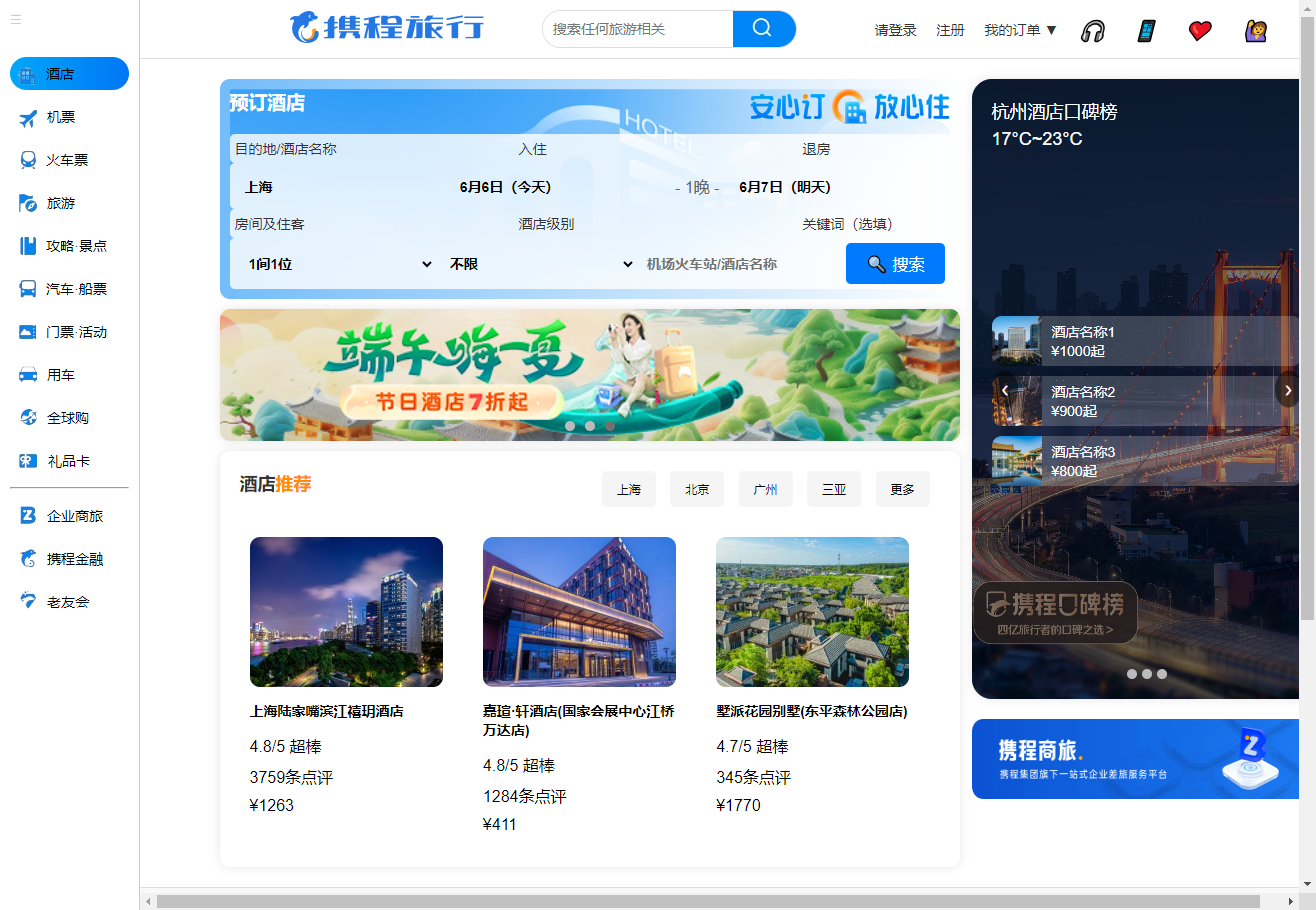Click the 企业商旅 business travel icon
The width and height of the screenshot is (1316, 910).
(28, 516)
